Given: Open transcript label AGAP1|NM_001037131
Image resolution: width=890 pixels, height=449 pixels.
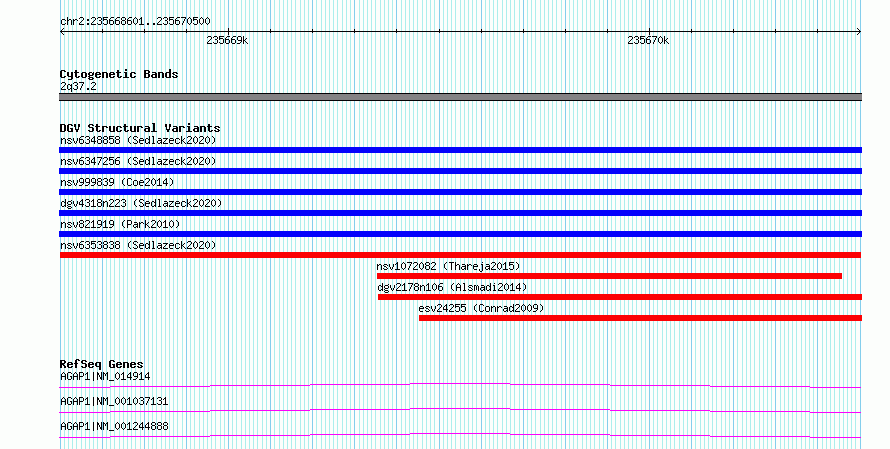Looking at the screenshot, I should pos(114,401).
